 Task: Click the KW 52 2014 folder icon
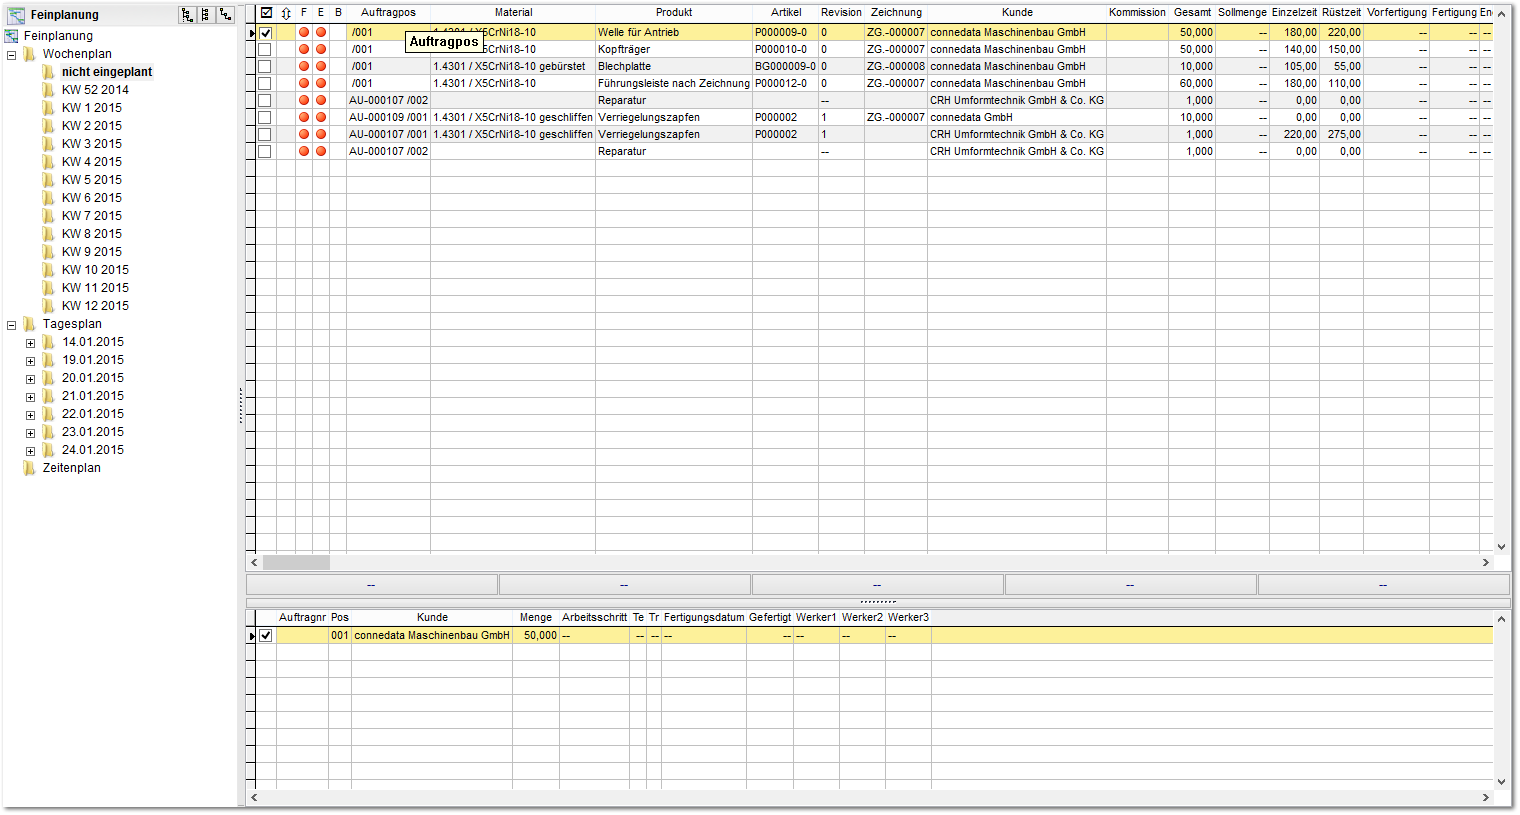pos(49,90)
